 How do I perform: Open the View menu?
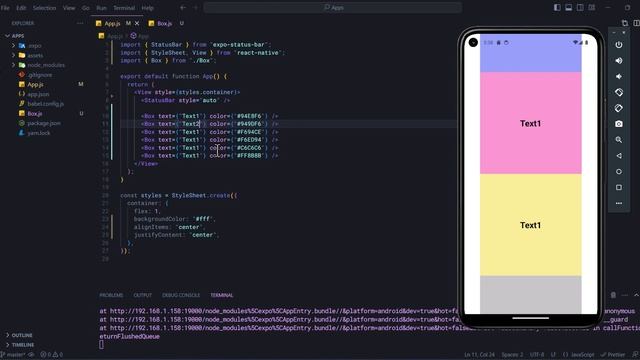[x=69, y=8]
